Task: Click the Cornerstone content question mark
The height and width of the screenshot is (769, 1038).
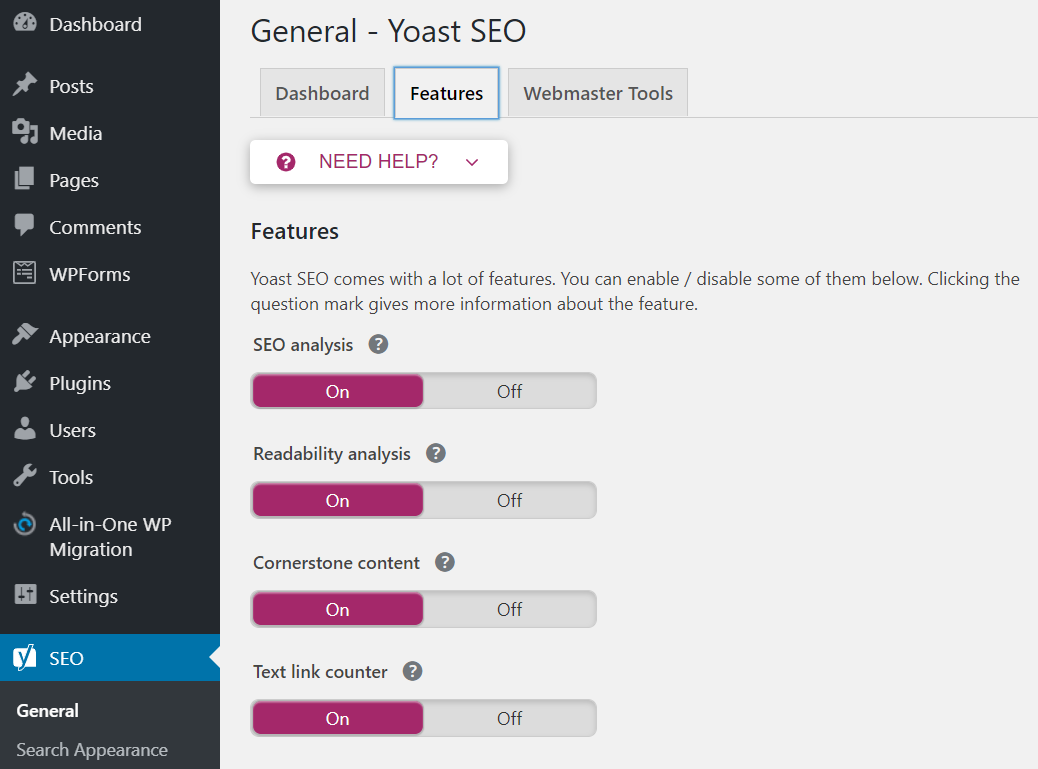Action: click(445, 562)
